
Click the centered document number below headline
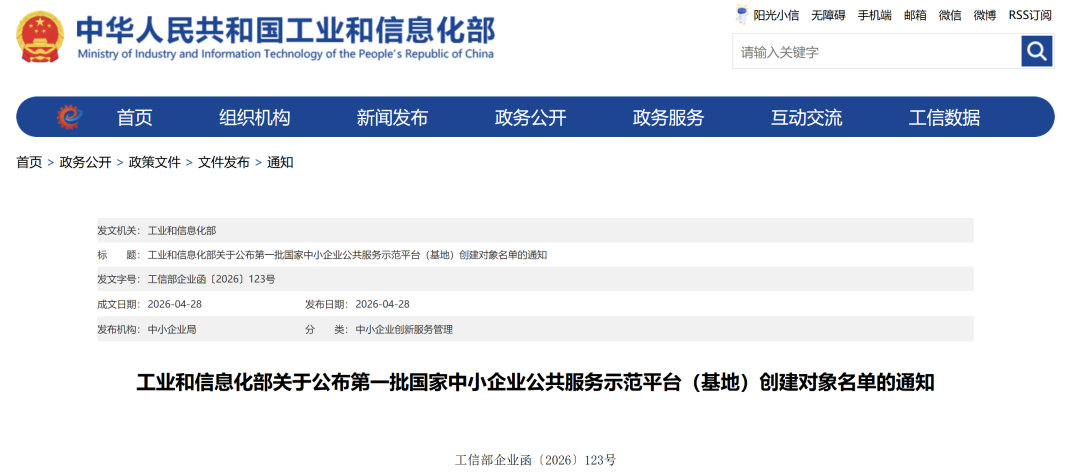pyautogui.click(x=535, y=460)
